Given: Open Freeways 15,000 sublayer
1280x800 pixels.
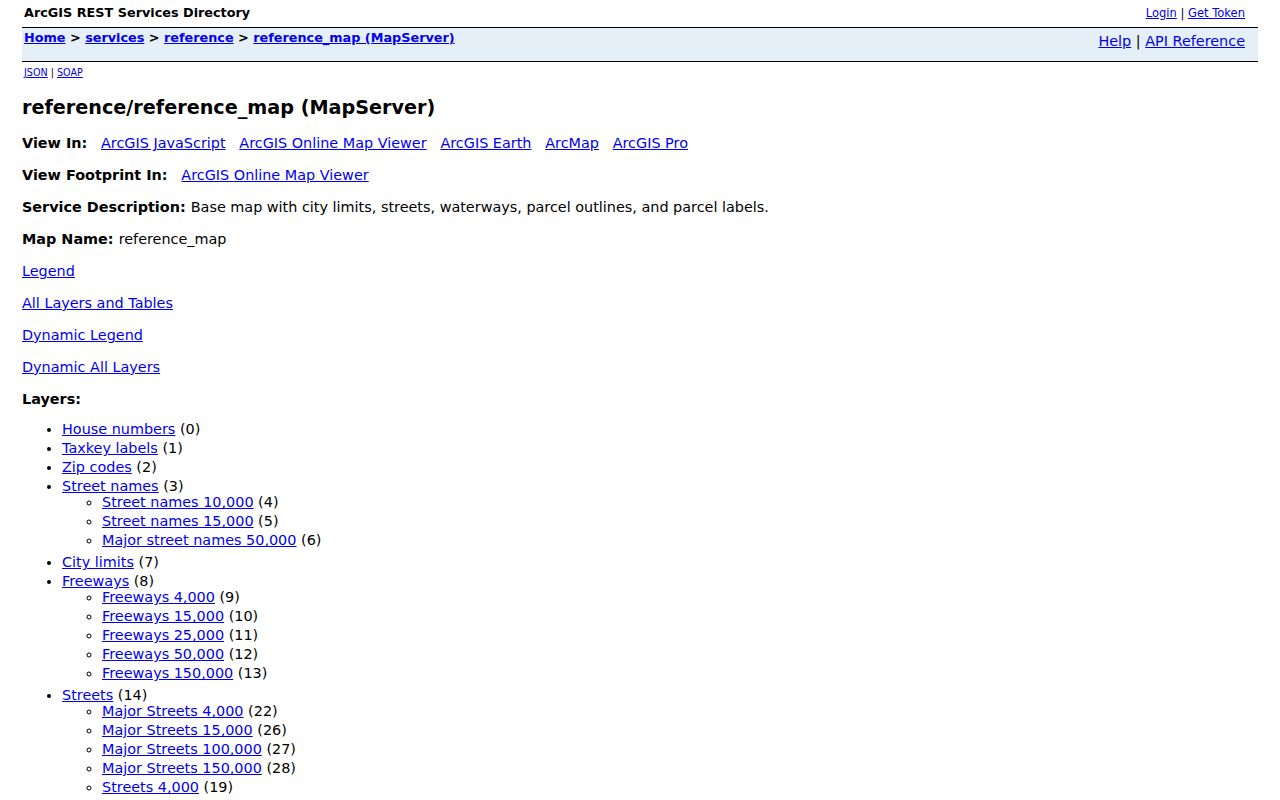Looking at the screenshot, I should [163, 616].
